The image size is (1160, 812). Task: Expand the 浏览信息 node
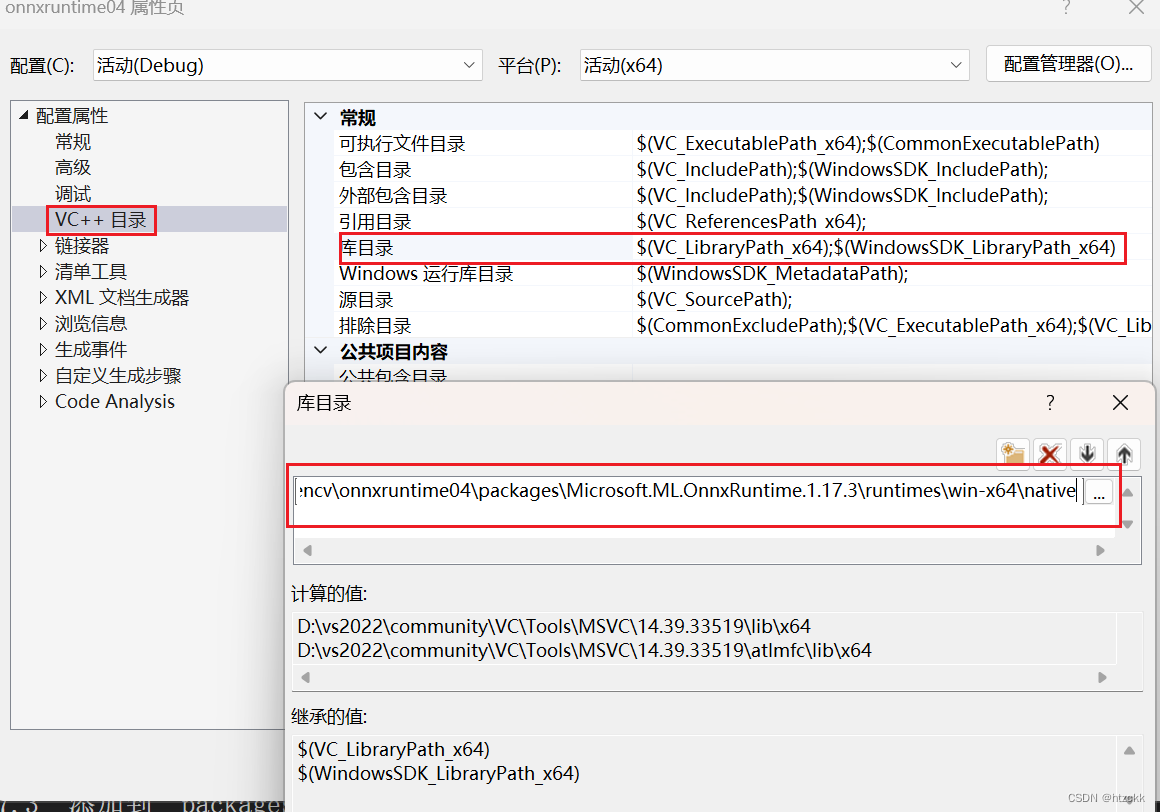coord(43,323)
